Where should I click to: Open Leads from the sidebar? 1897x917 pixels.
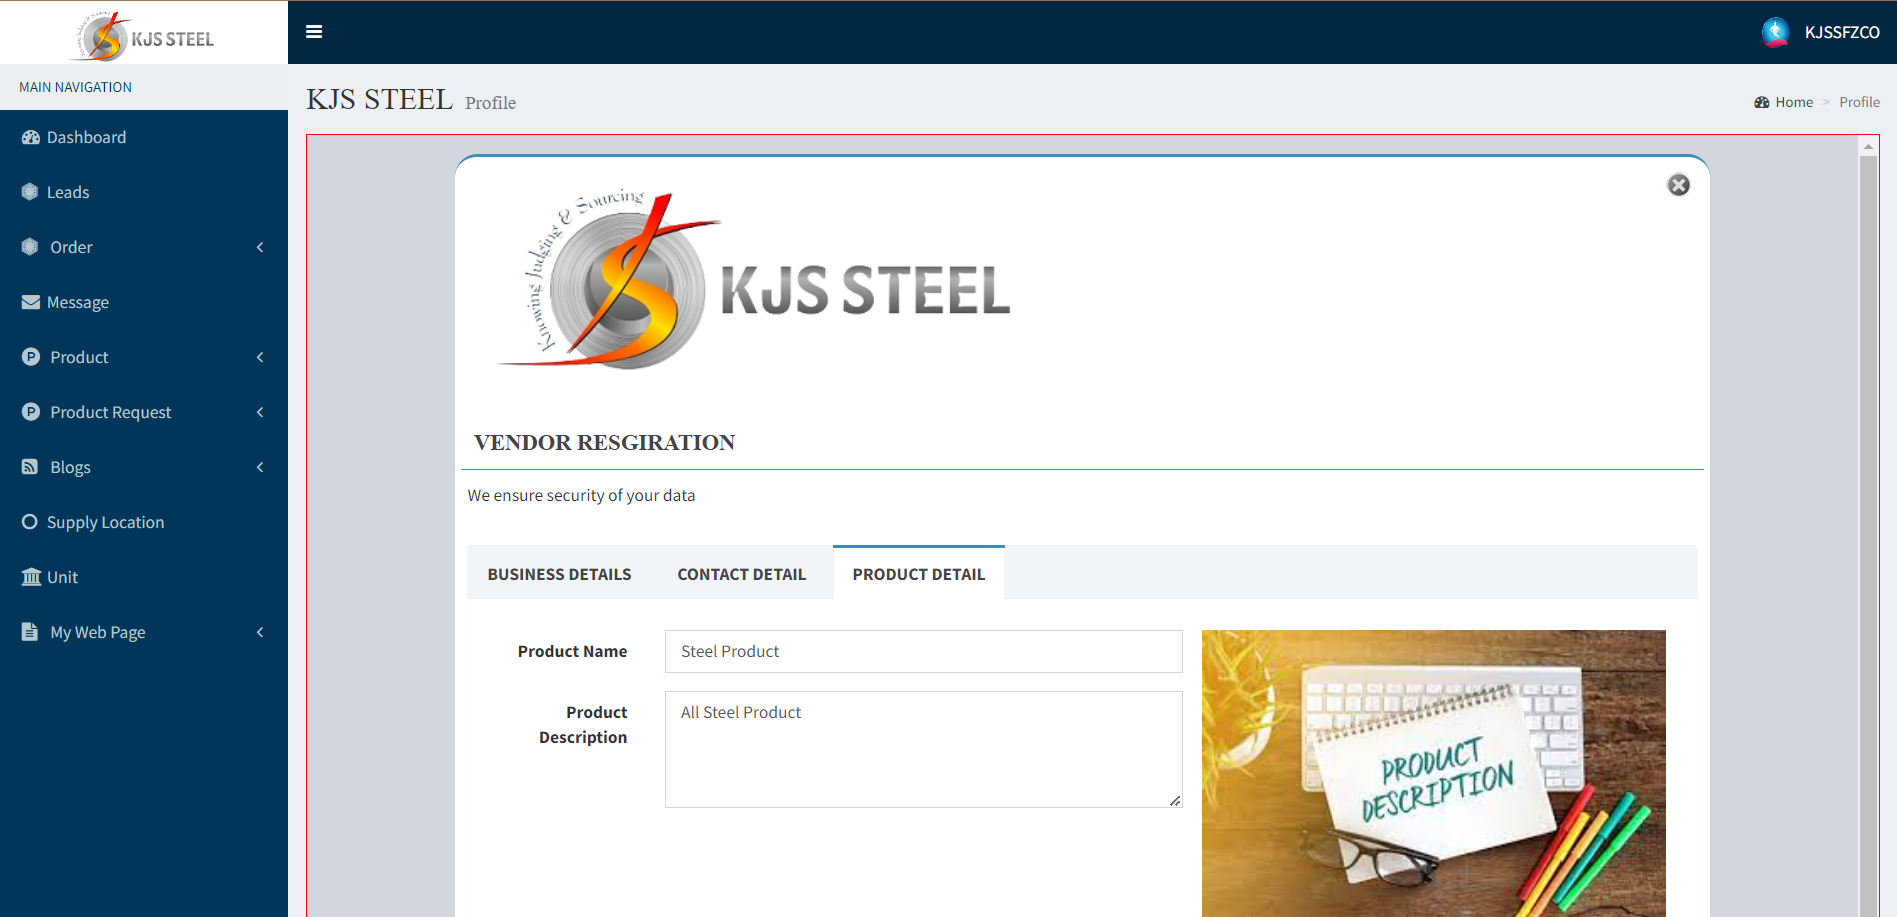[144, 192]
